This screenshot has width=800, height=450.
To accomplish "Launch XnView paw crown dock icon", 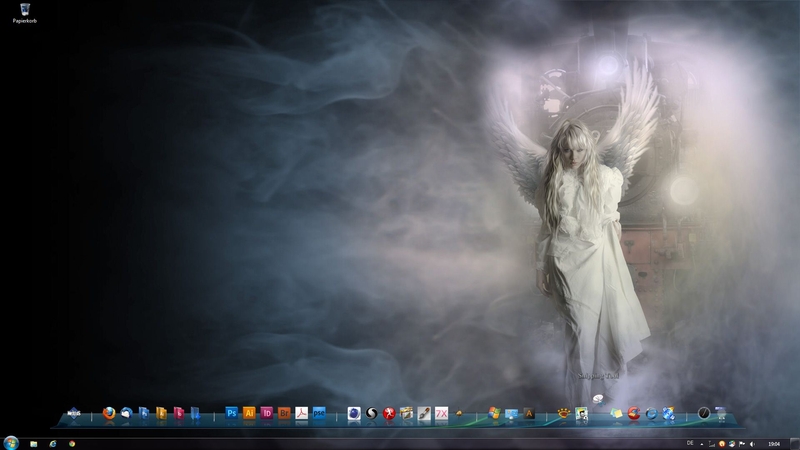I will pos(564,413).
